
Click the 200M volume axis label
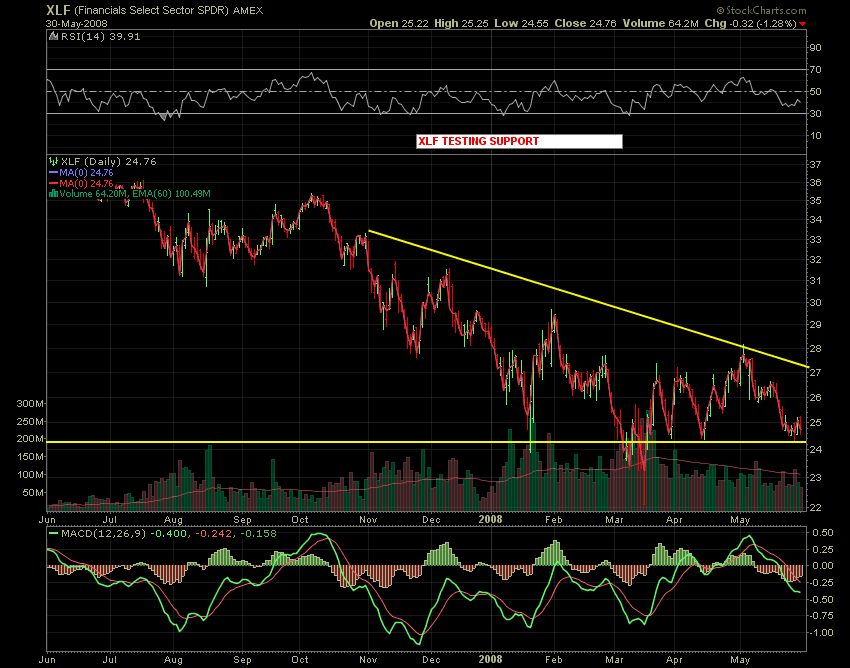(x=30, y=439)
